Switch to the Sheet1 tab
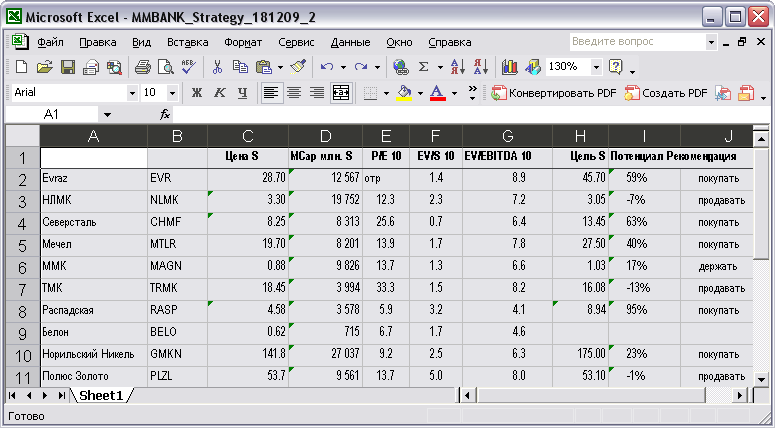The height and width of the screenshot is (428, 775). [x=101, y=395]
